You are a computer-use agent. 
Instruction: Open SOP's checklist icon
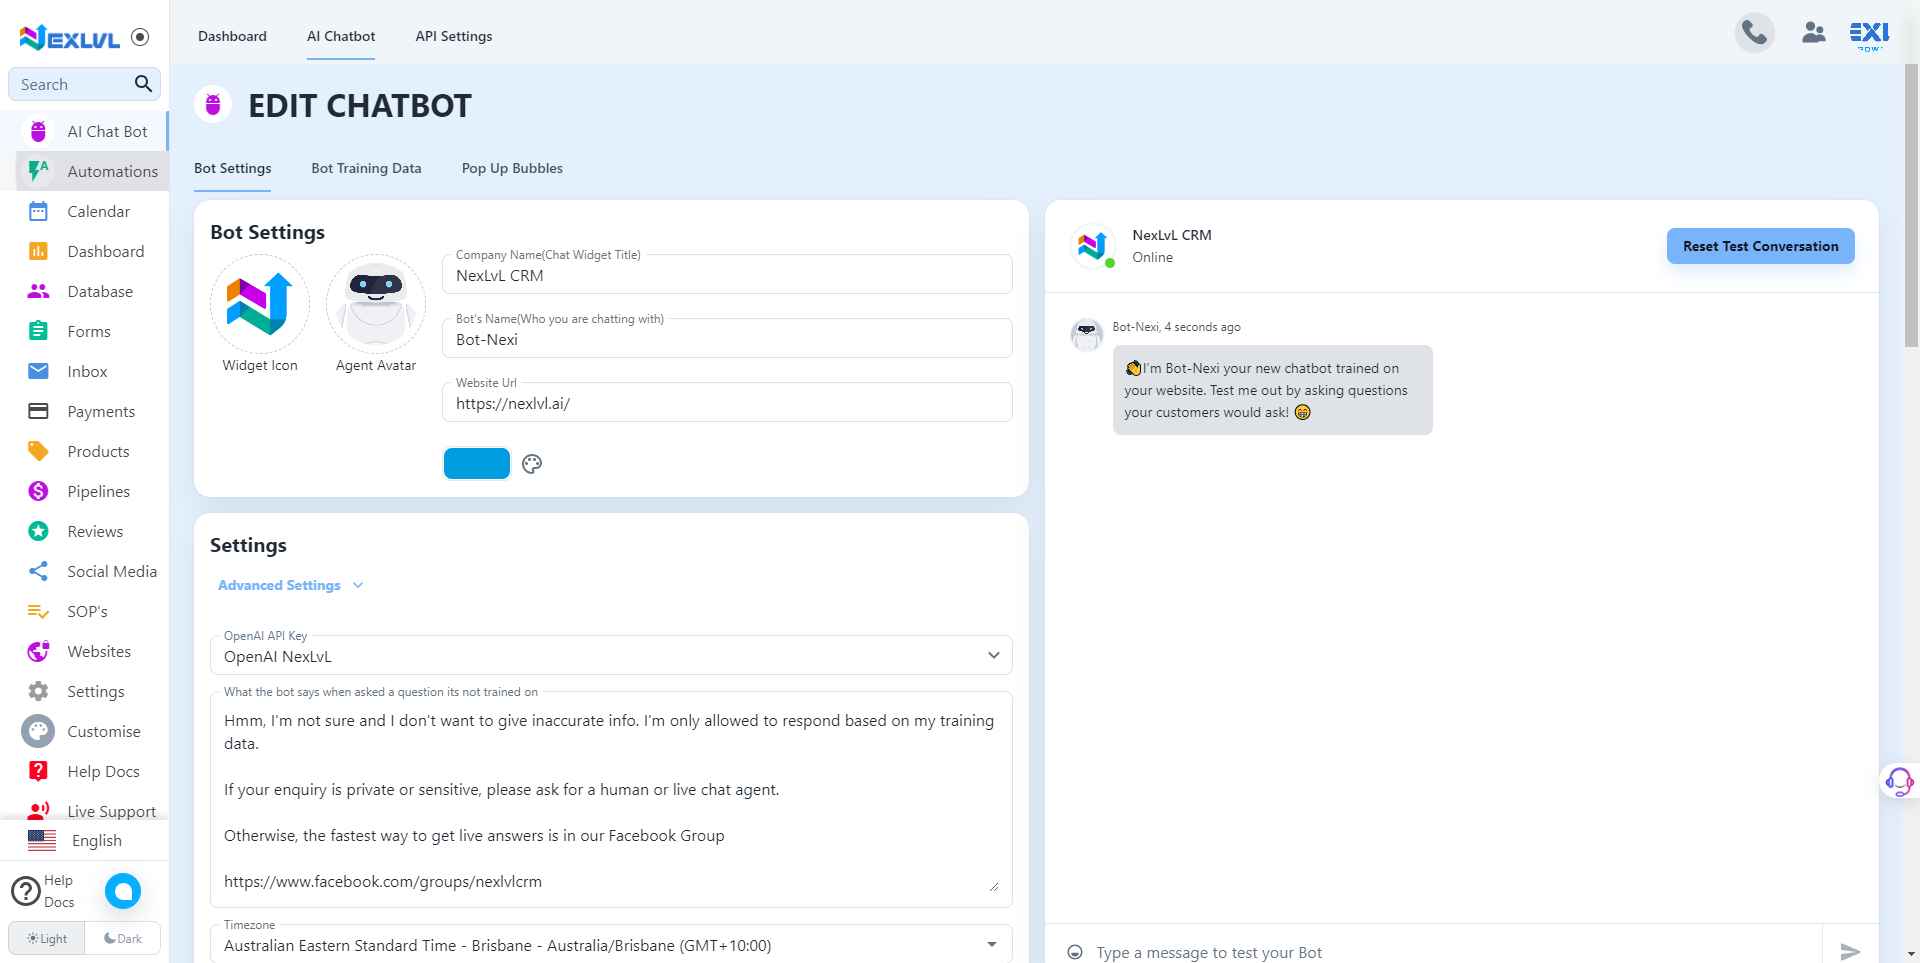38,611
